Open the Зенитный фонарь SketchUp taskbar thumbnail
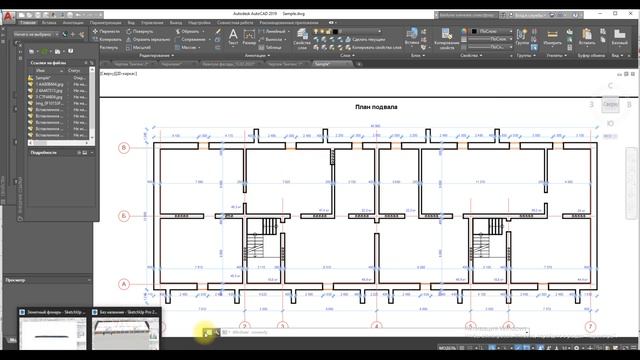Viewport: 640px width, 360px height. click(x=53, y=329)
